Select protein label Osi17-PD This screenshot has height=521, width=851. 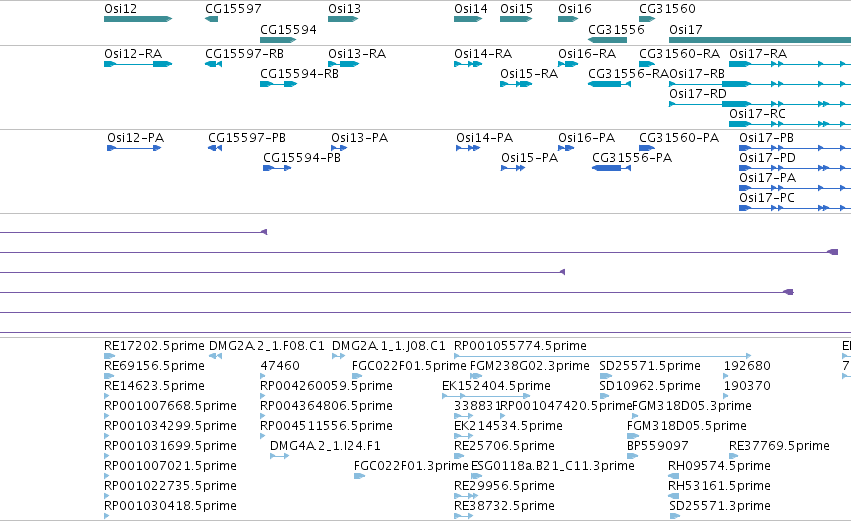click(767, 158)
